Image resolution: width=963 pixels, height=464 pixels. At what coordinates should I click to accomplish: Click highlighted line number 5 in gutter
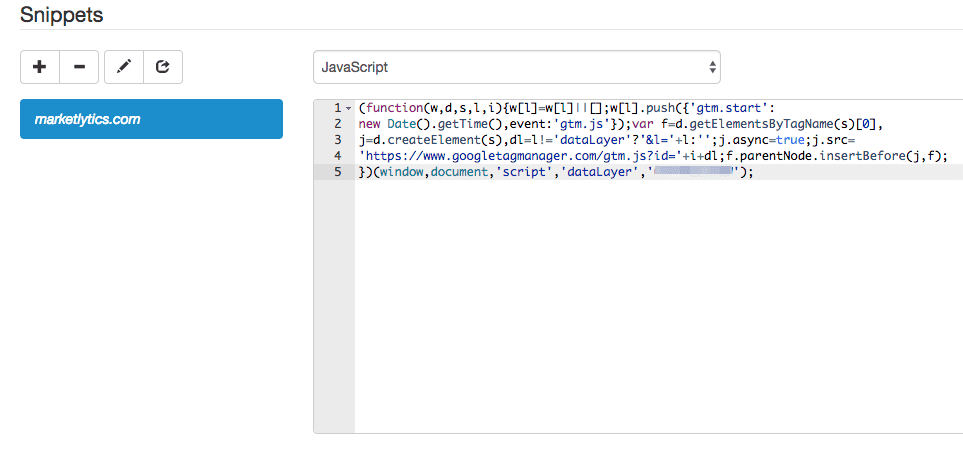[x=337, y=172]
